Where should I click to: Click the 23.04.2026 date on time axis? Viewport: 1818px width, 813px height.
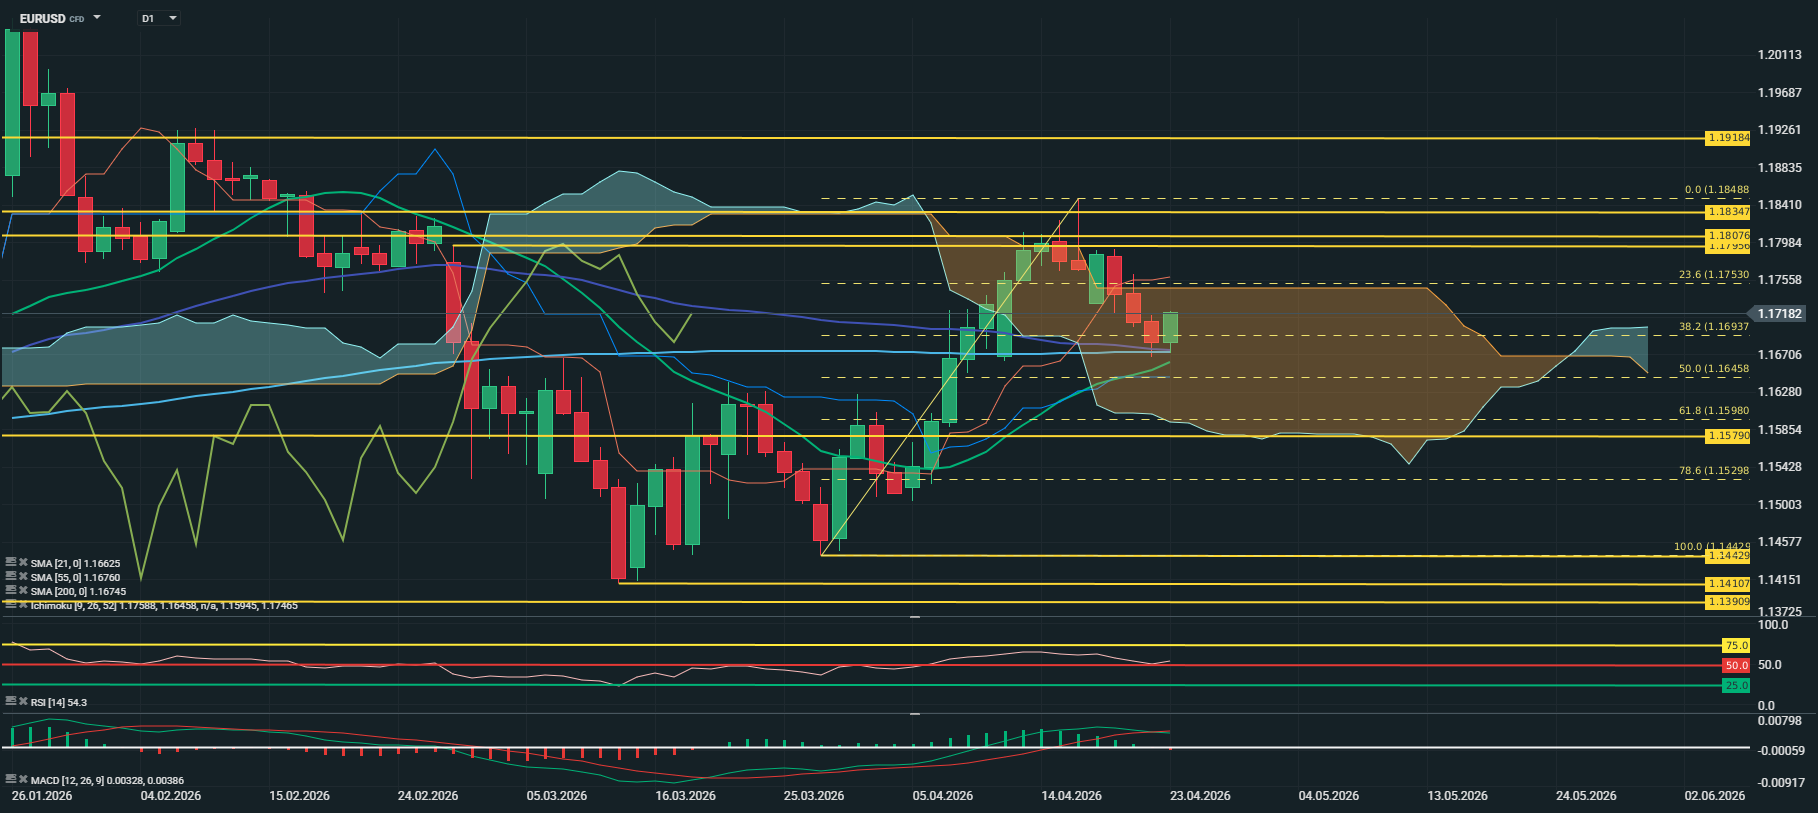tap(1200, 796)
